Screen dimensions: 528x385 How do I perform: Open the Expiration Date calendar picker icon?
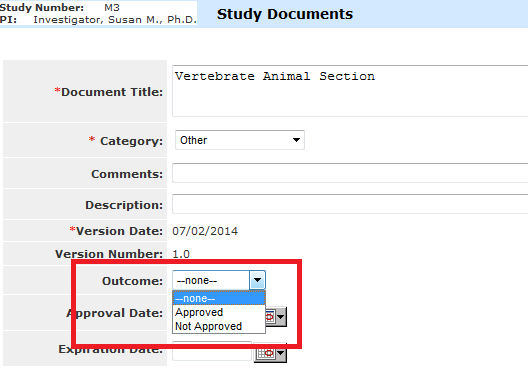(x=270, y=353)
